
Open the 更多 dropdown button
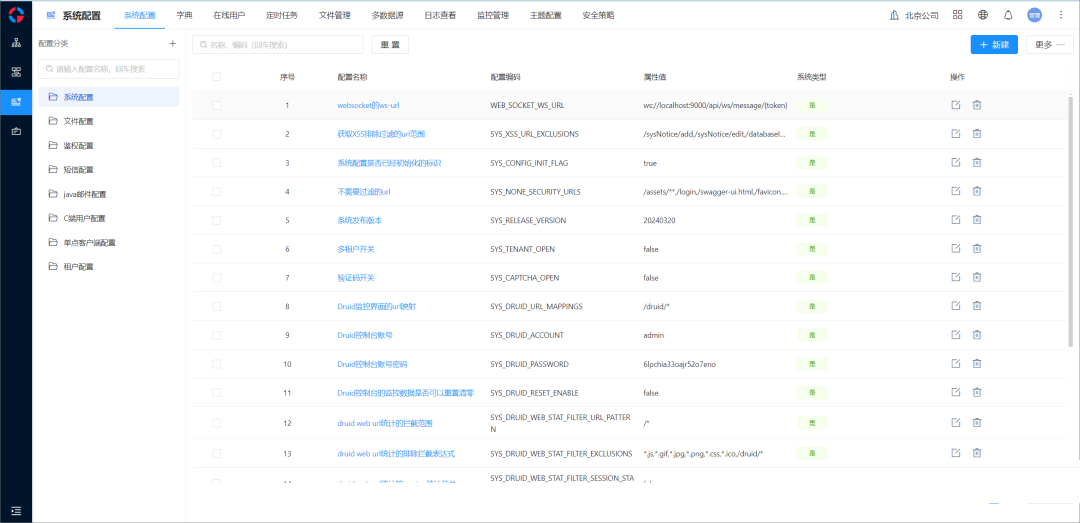pyautogui.click(x=1051, y=45)
